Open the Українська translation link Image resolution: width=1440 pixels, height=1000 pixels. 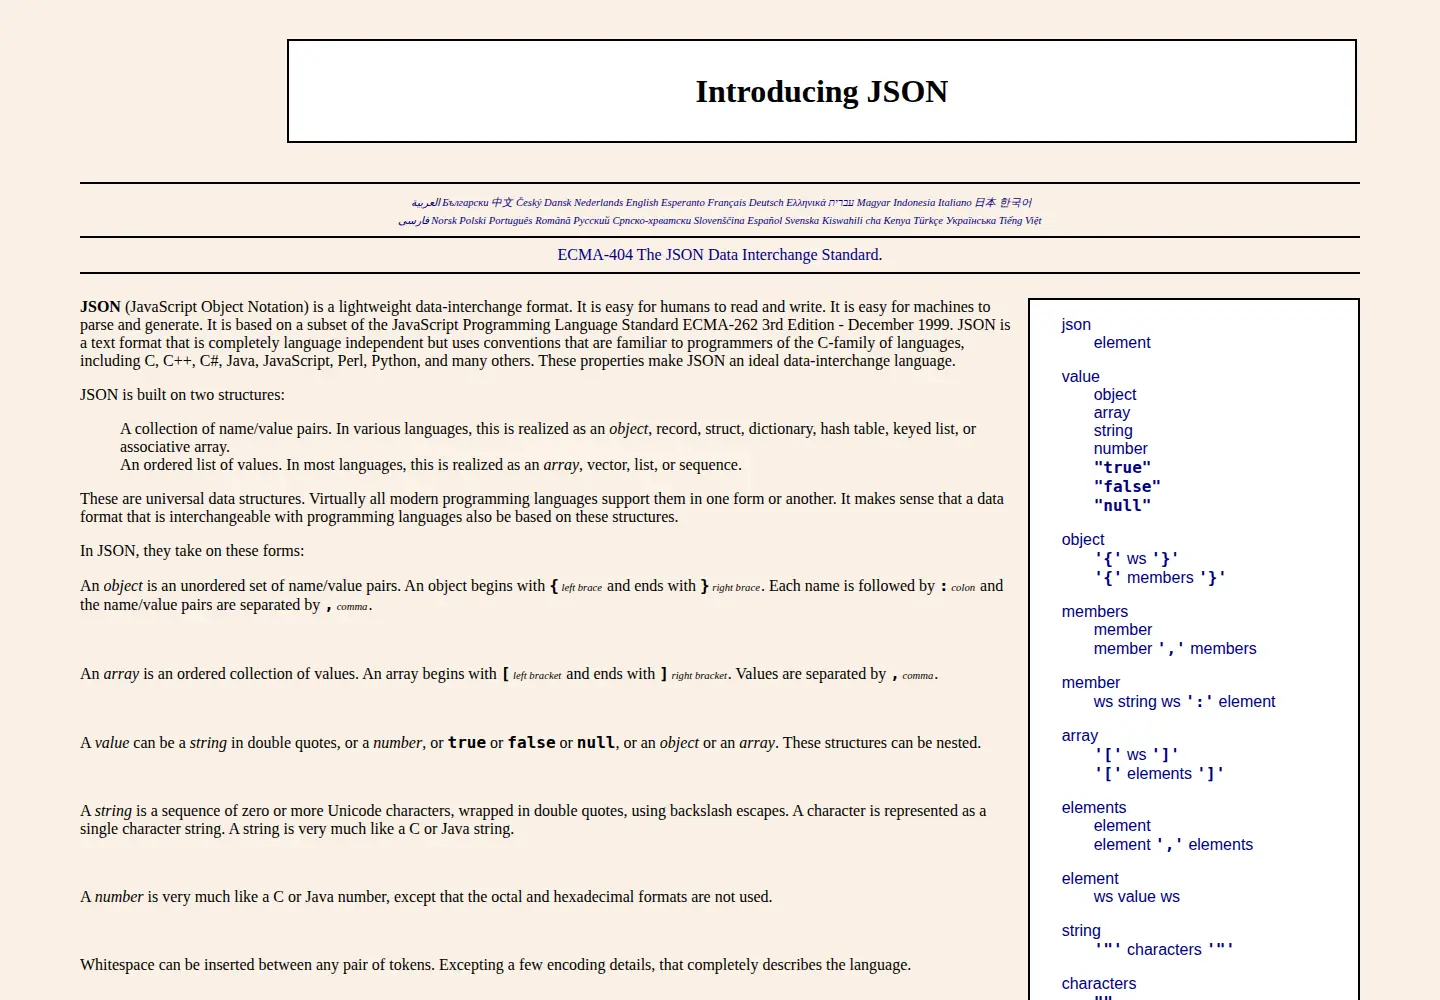[971, 220]
